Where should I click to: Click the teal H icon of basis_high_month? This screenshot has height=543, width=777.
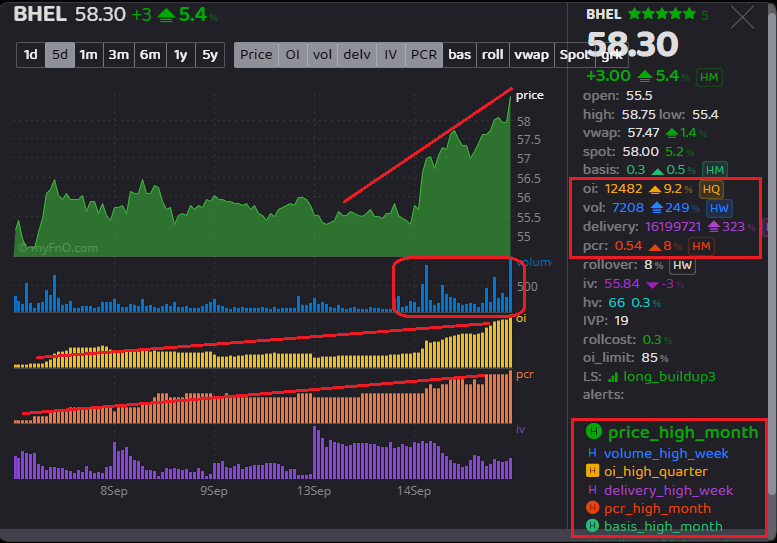593,526
